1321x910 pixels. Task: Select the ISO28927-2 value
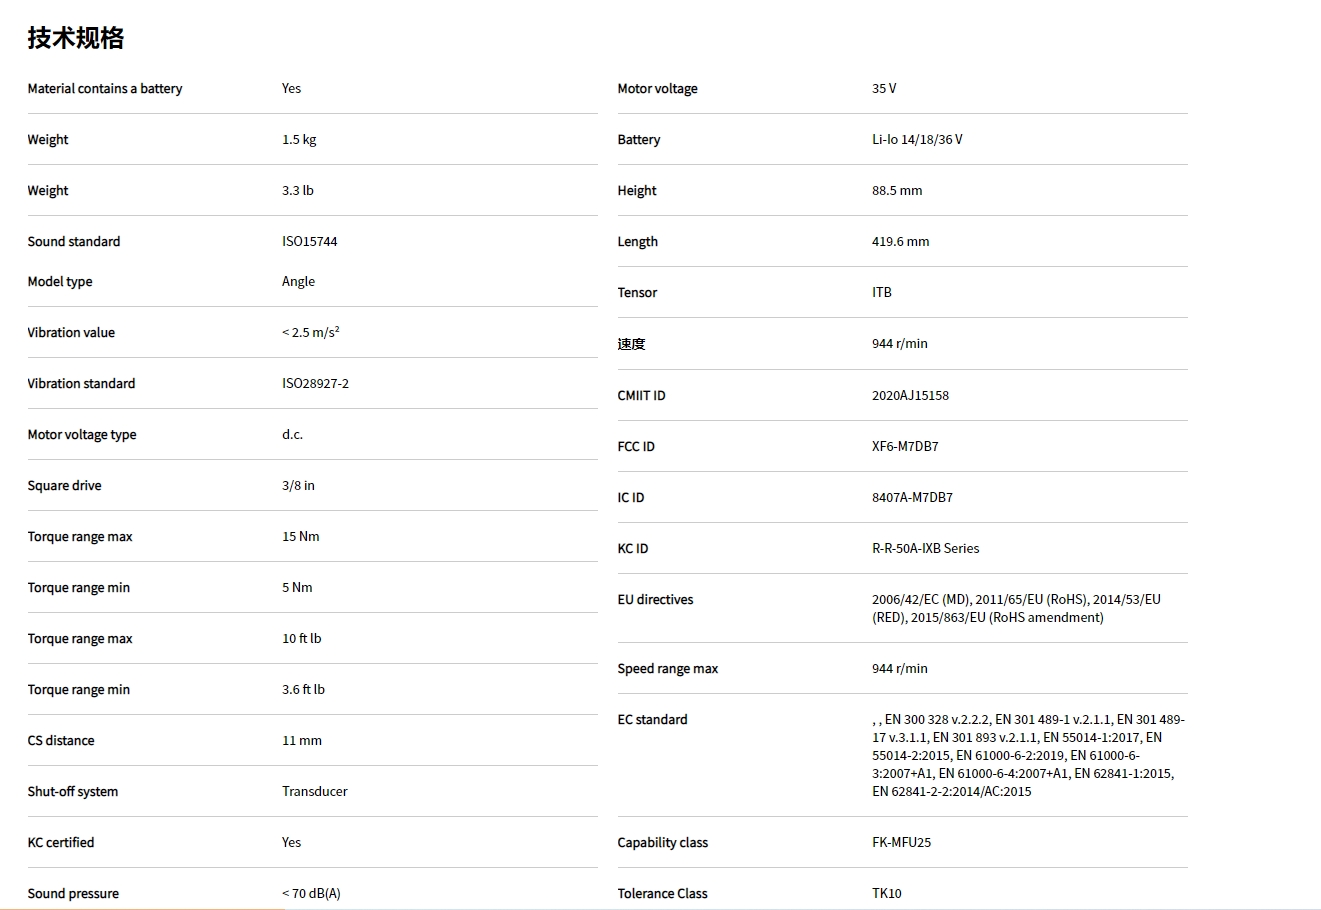coord(315,384)
